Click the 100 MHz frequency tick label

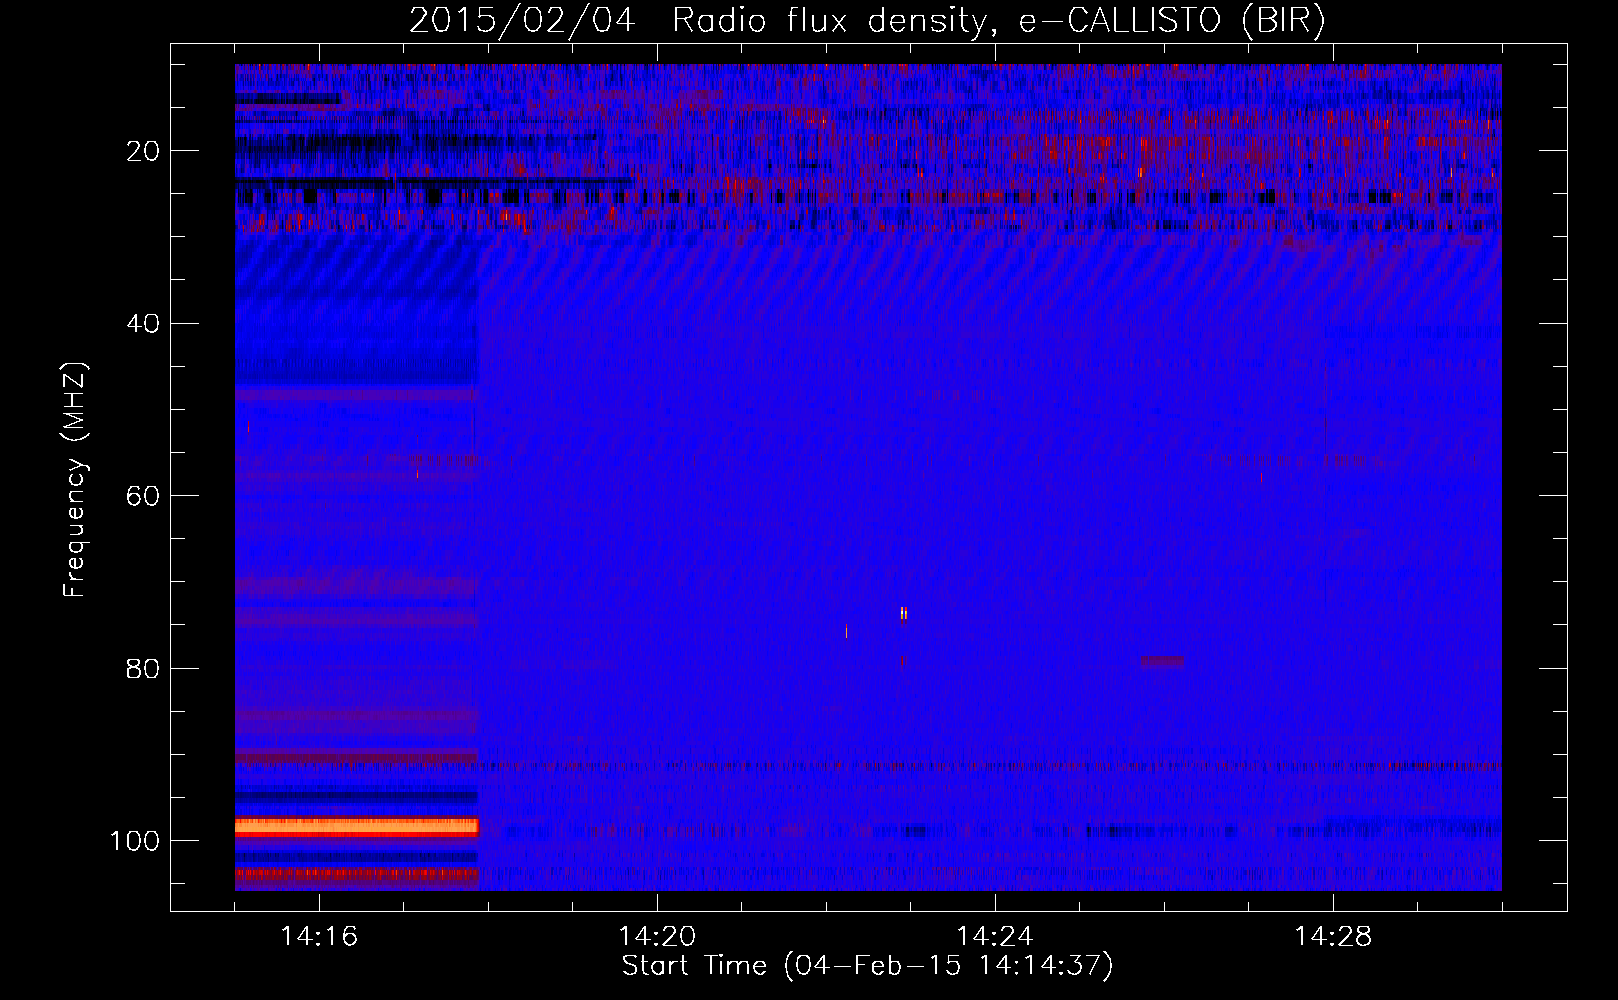click(x=135, y=841)
